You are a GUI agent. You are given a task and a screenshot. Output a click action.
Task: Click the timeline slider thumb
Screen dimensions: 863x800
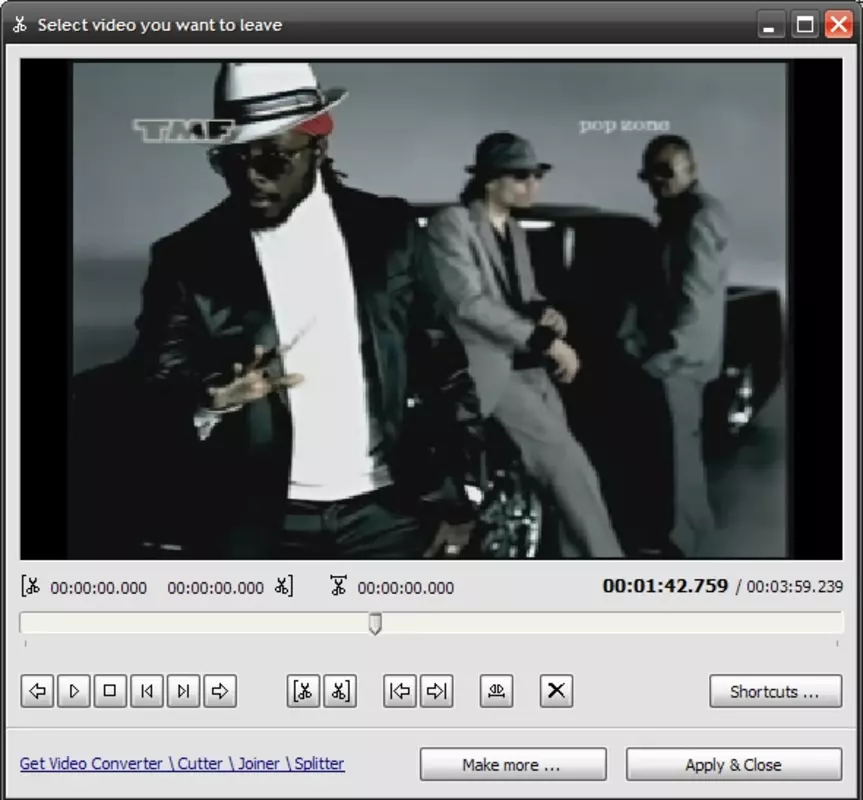(375, 623)
